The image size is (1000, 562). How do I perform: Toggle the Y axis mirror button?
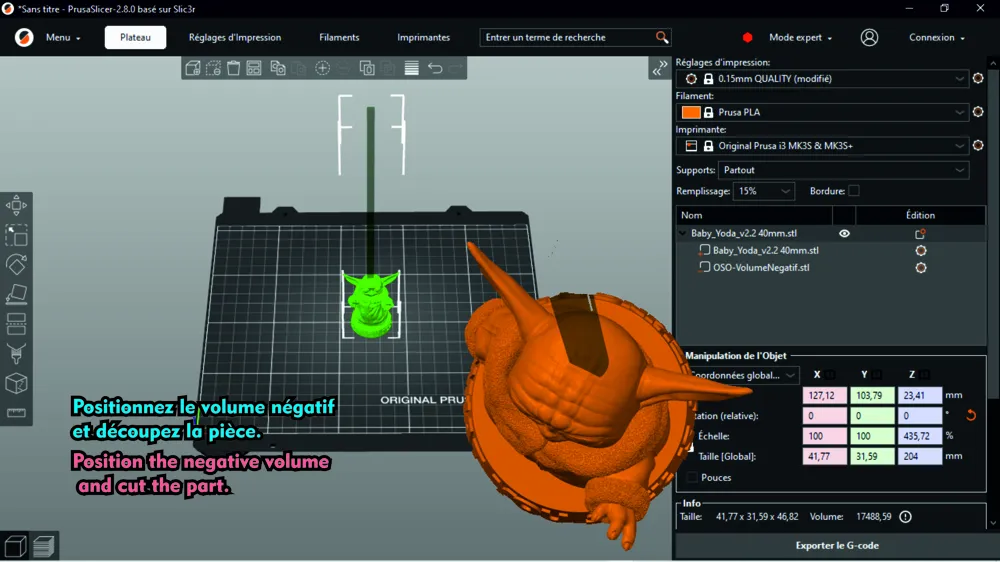click(x=877, y=374)
